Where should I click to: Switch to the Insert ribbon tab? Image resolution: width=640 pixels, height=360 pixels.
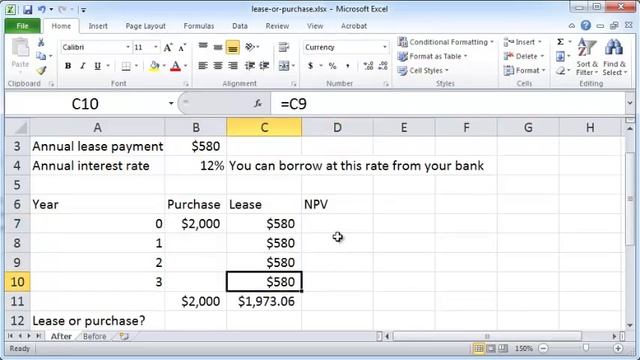point(98,26)
